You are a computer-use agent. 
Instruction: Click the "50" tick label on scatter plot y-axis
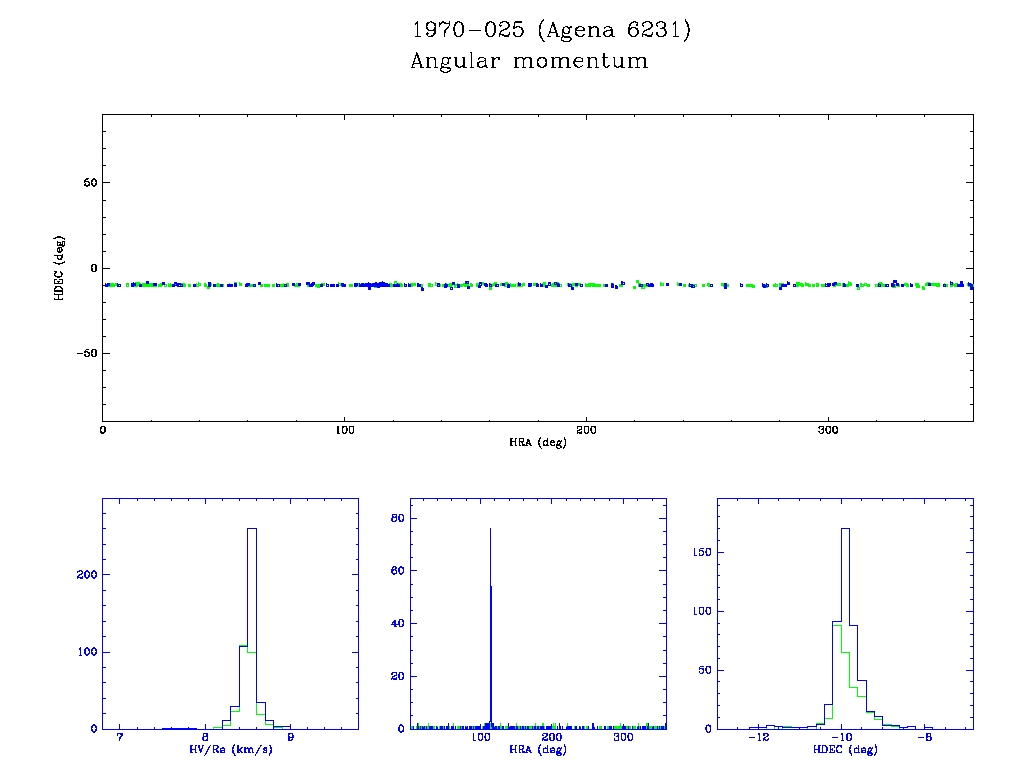click(x=89, y=183)
